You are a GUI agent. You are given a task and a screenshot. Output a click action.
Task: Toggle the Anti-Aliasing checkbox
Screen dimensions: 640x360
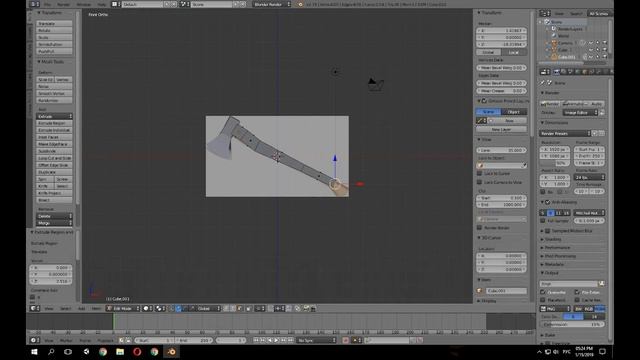point(548,202)
